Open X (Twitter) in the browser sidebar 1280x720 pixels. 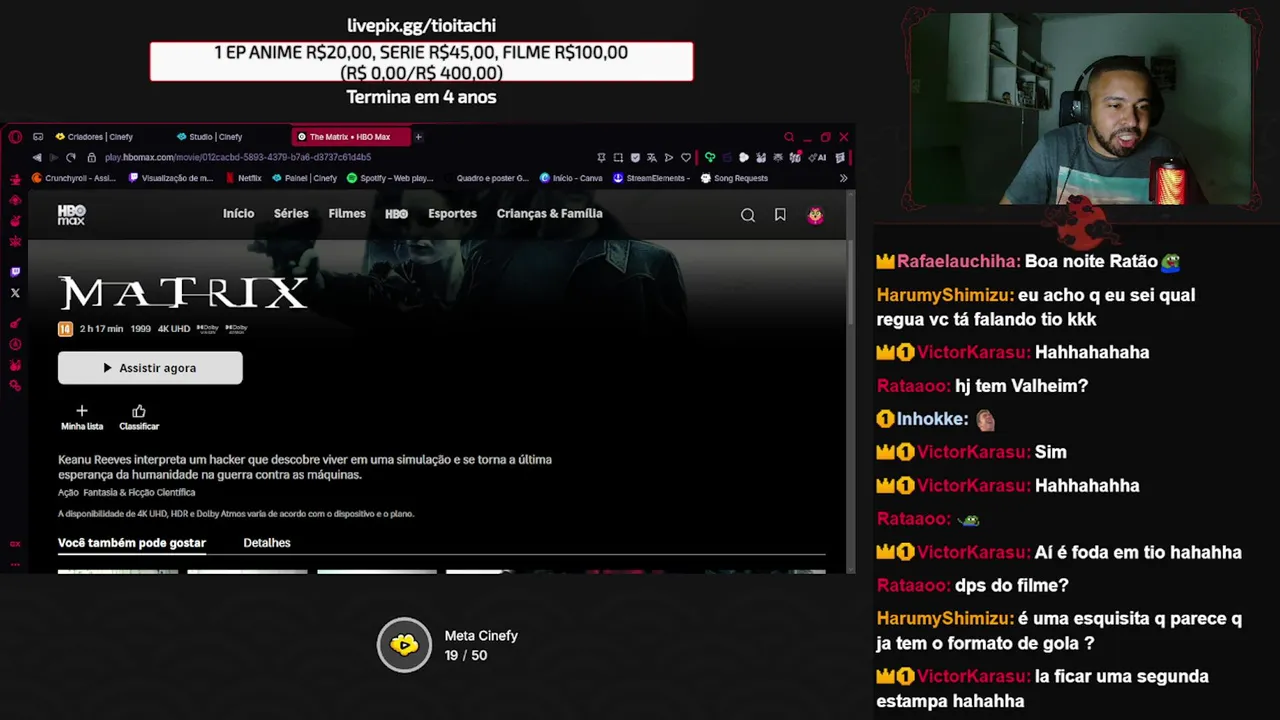pos(15,293)
